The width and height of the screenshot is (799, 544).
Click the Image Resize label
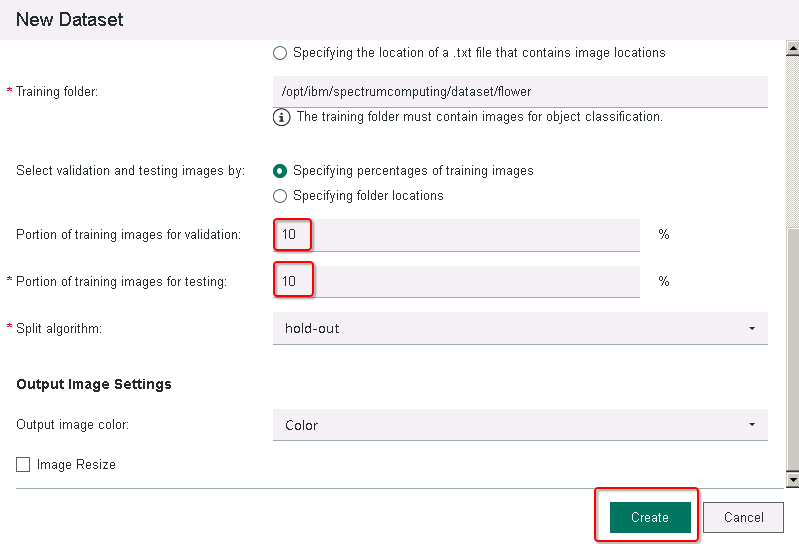(76, 465)
